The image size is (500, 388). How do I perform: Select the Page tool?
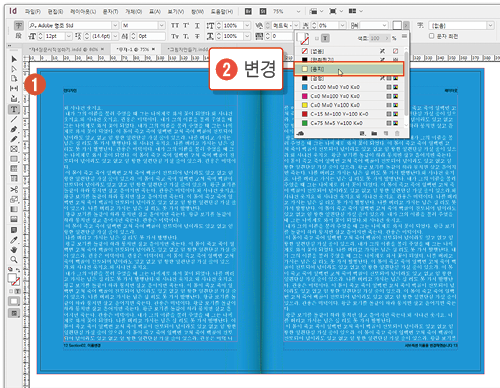point(14,79)
